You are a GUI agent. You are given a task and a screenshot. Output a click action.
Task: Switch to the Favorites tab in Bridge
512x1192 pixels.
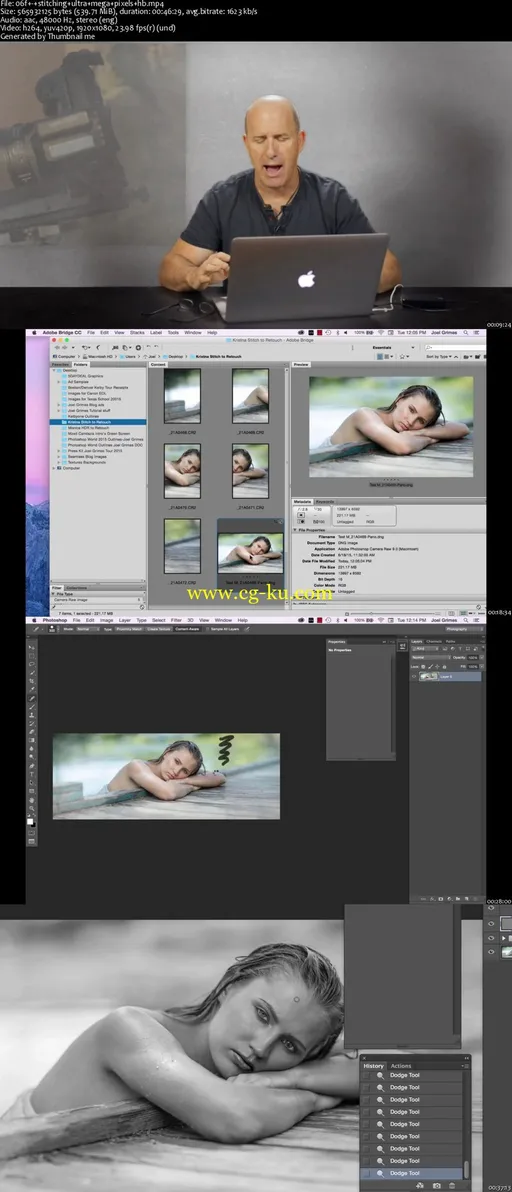(60, 364)
